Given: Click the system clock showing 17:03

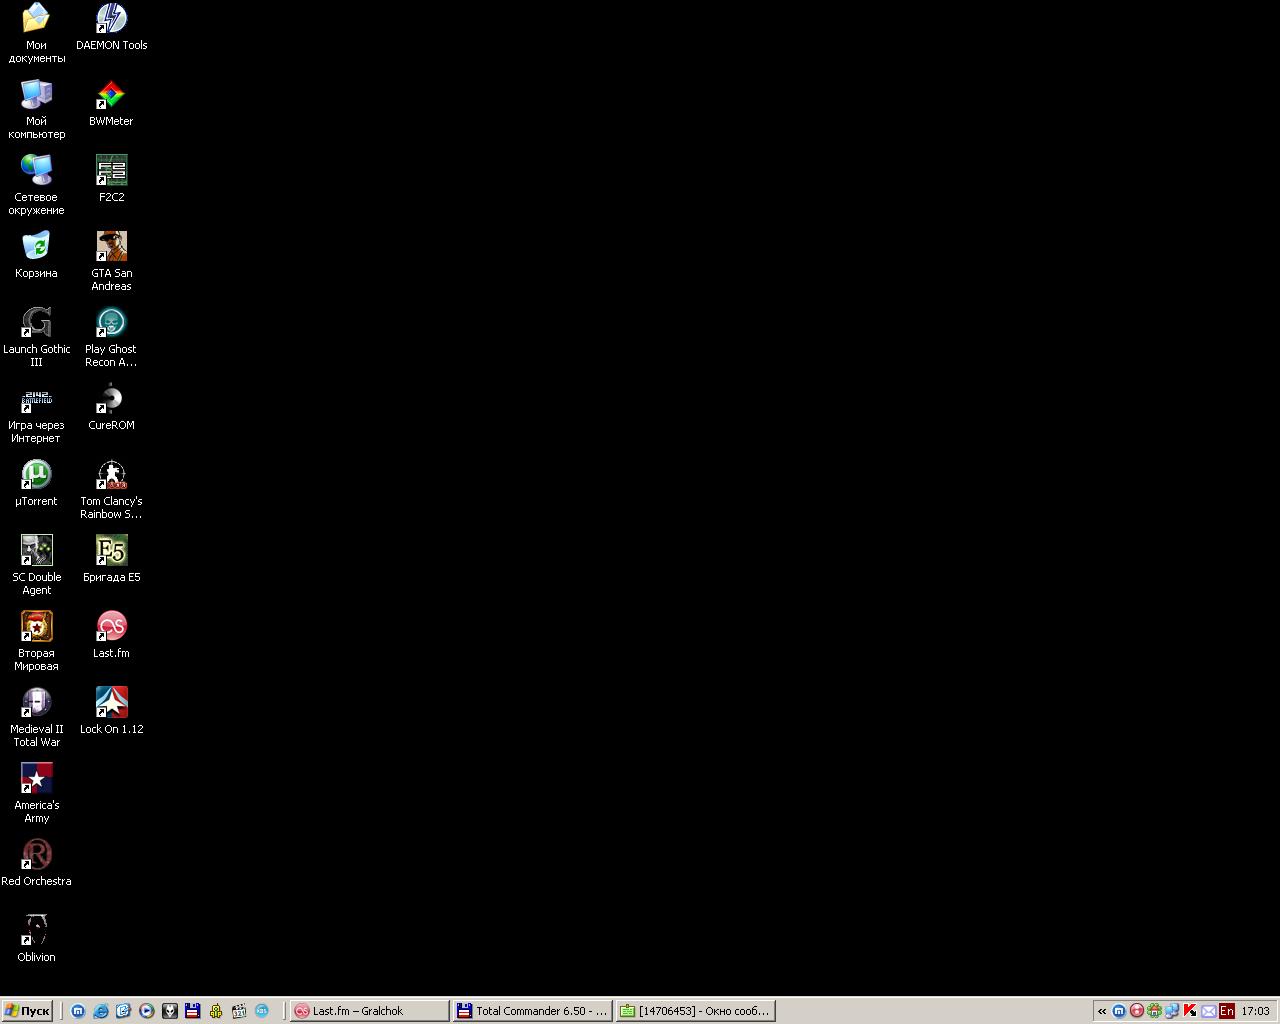Looking at the screenshot, I should (x=1255, y=1011).
